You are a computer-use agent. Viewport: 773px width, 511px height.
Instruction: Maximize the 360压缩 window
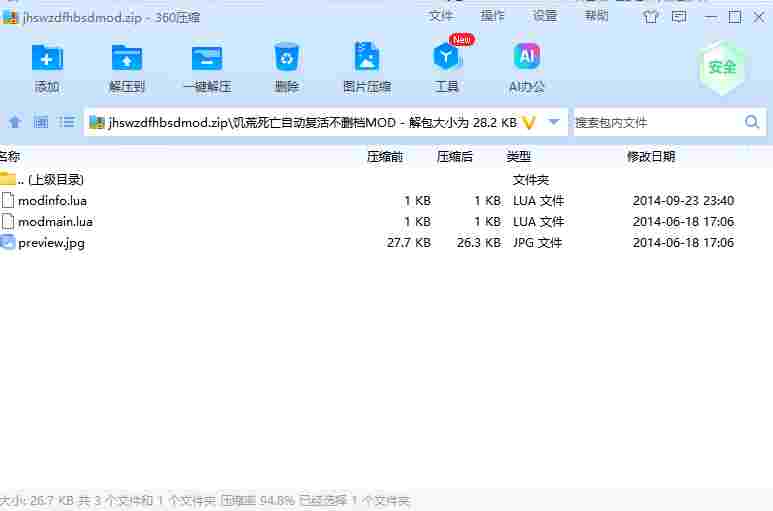tap(735, 17)
